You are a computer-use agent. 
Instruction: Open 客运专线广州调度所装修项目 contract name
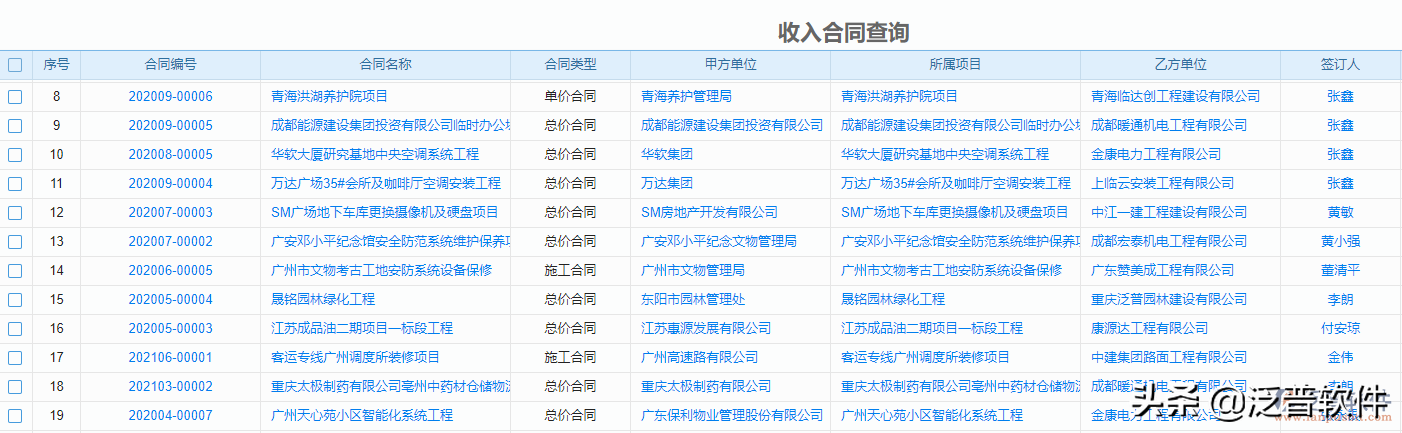[x=355, y=358]
